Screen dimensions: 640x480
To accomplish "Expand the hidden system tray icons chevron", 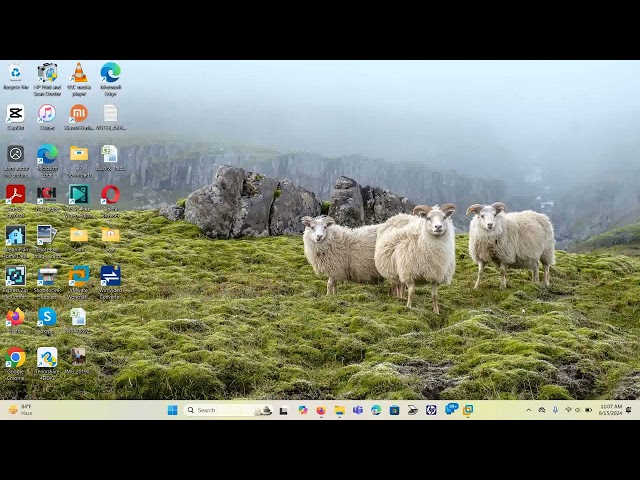I will click(x=529, y=410).
